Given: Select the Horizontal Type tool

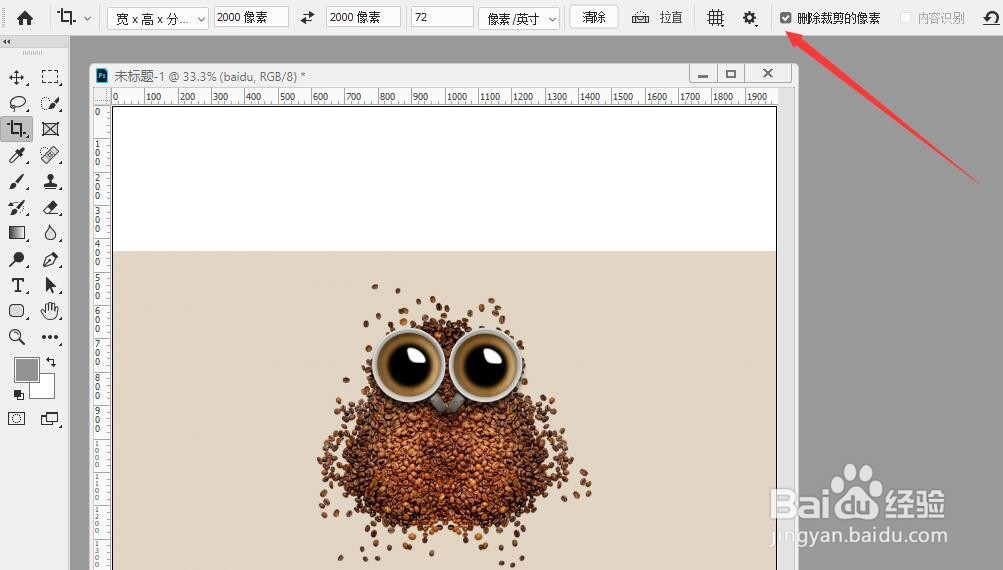Looking at the screenshot, I should click(x=18, y=285).
